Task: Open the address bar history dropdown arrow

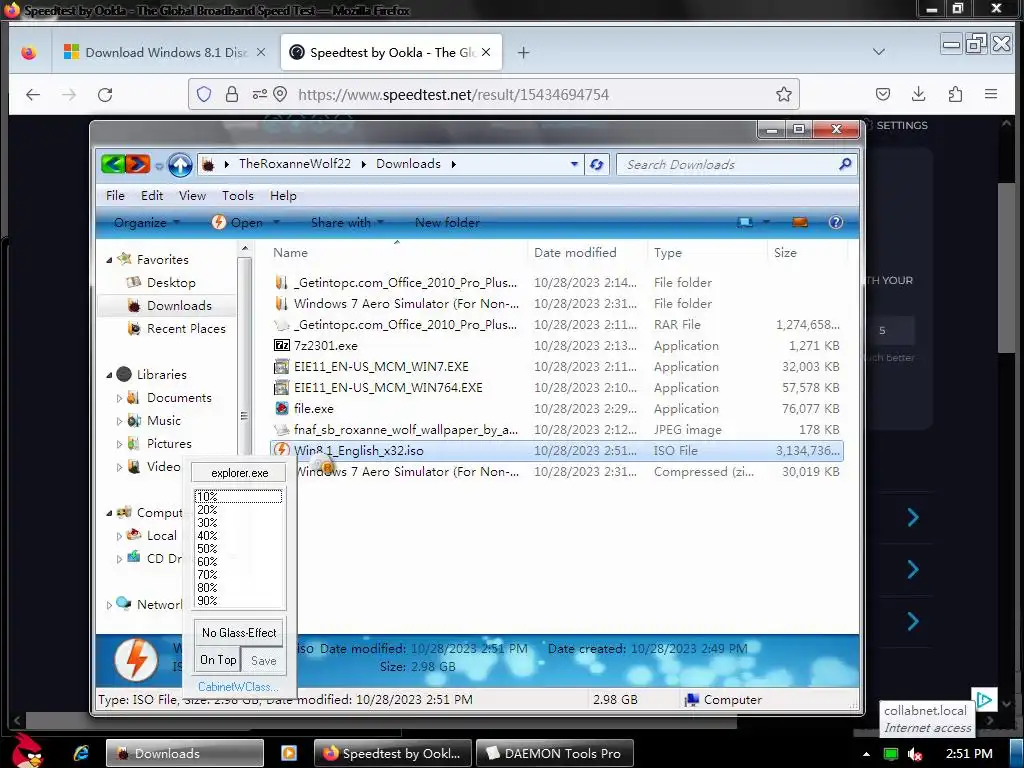Action: point(574,164)
